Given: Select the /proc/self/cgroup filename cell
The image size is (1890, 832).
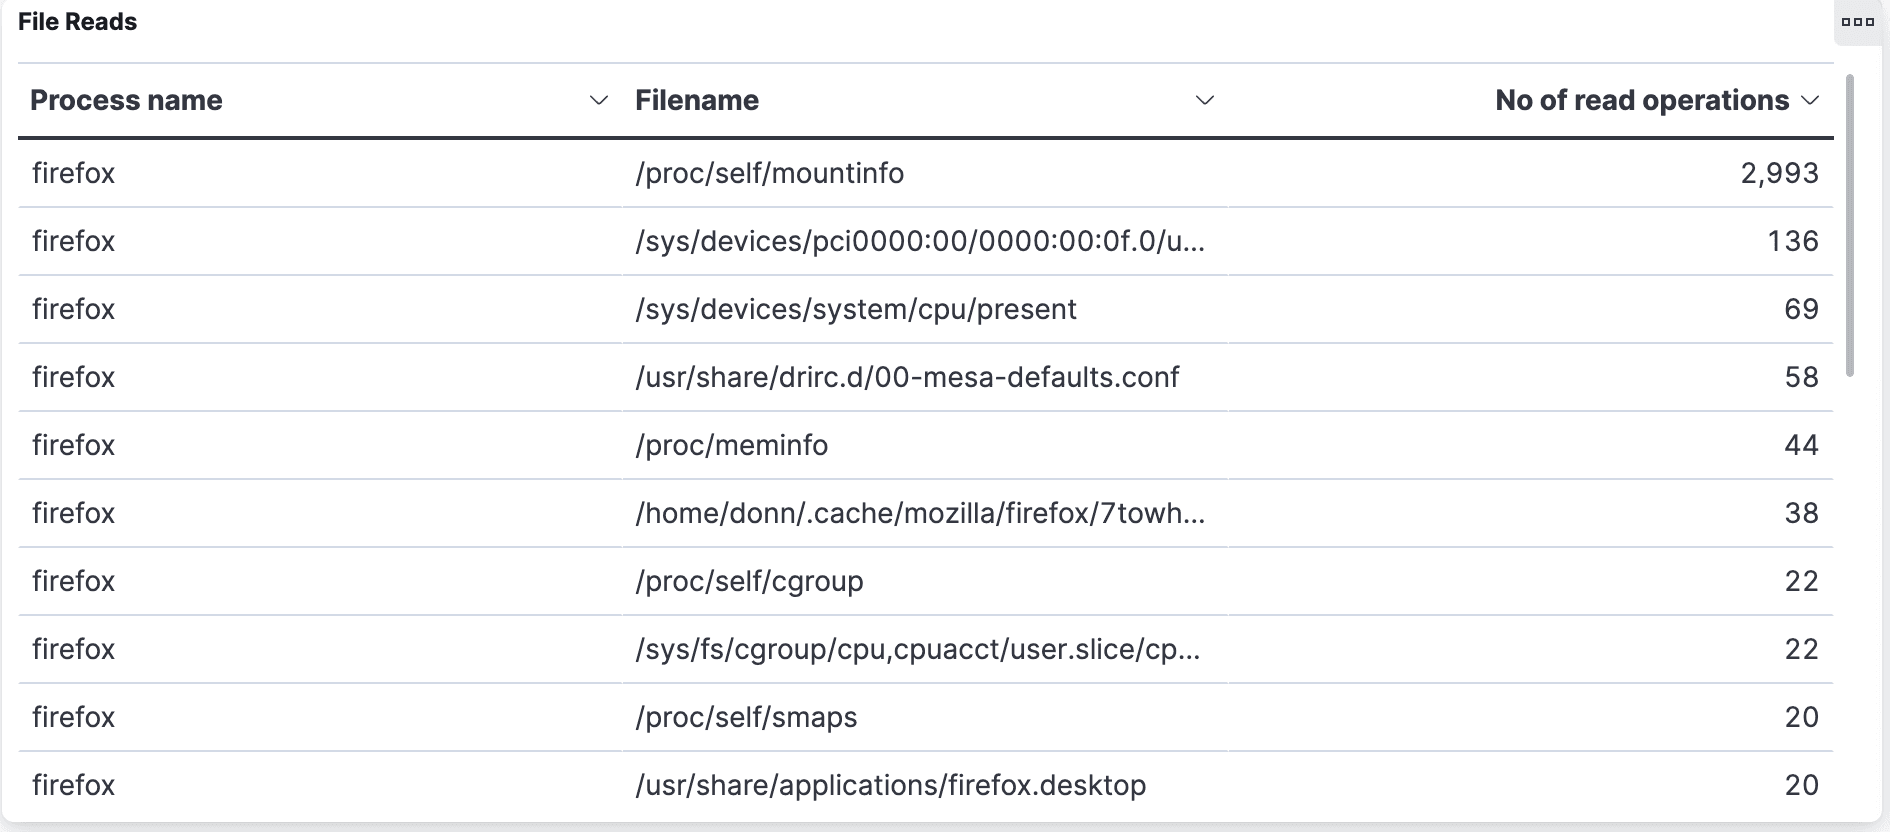Looking at the screenshot, I should tap(749, 581).
